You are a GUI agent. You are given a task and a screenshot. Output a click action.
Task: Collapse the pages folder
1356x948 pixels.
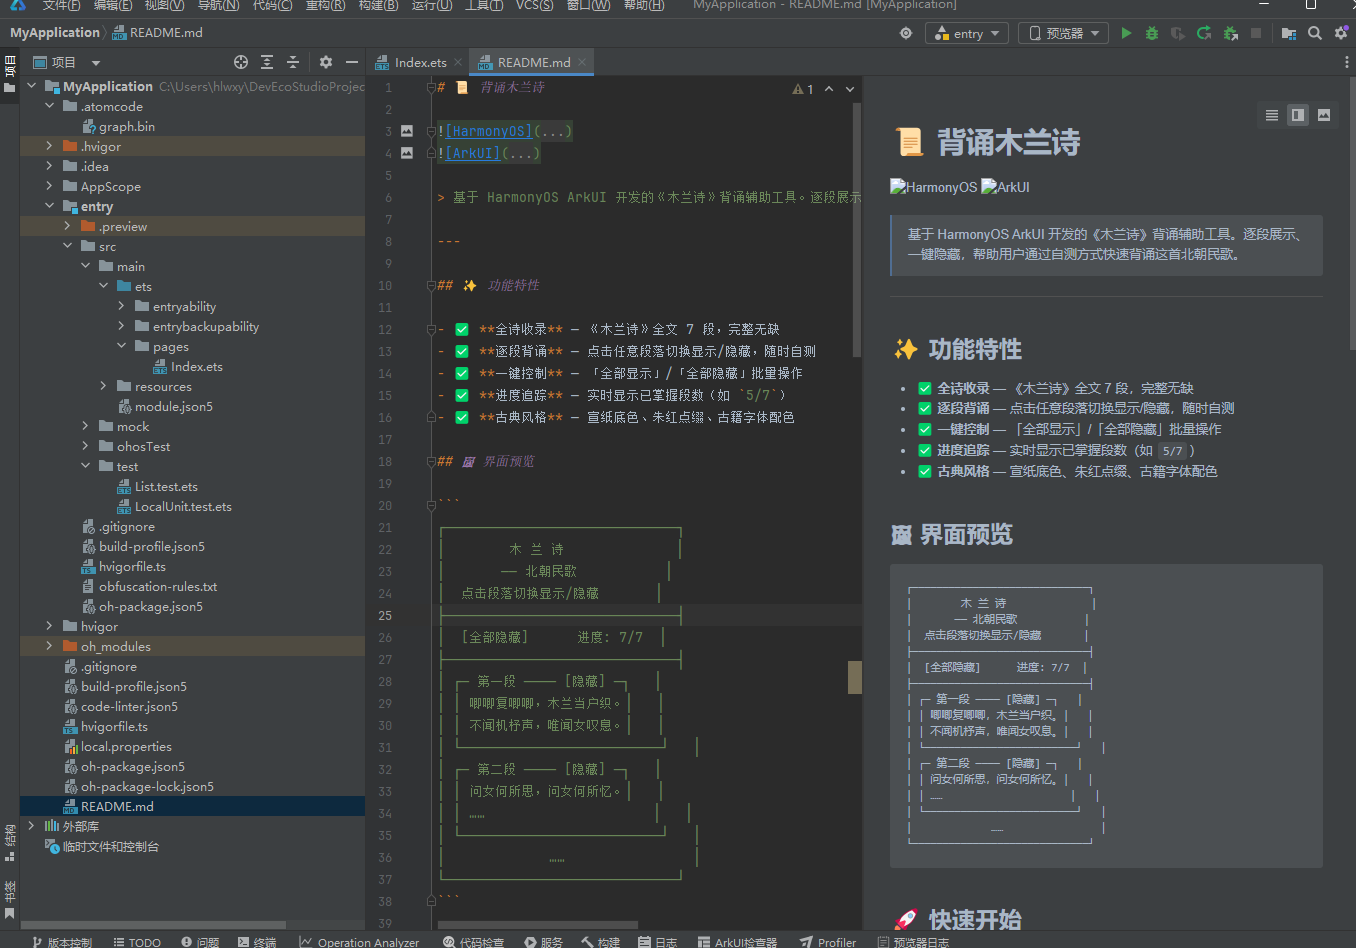(122, 346)
